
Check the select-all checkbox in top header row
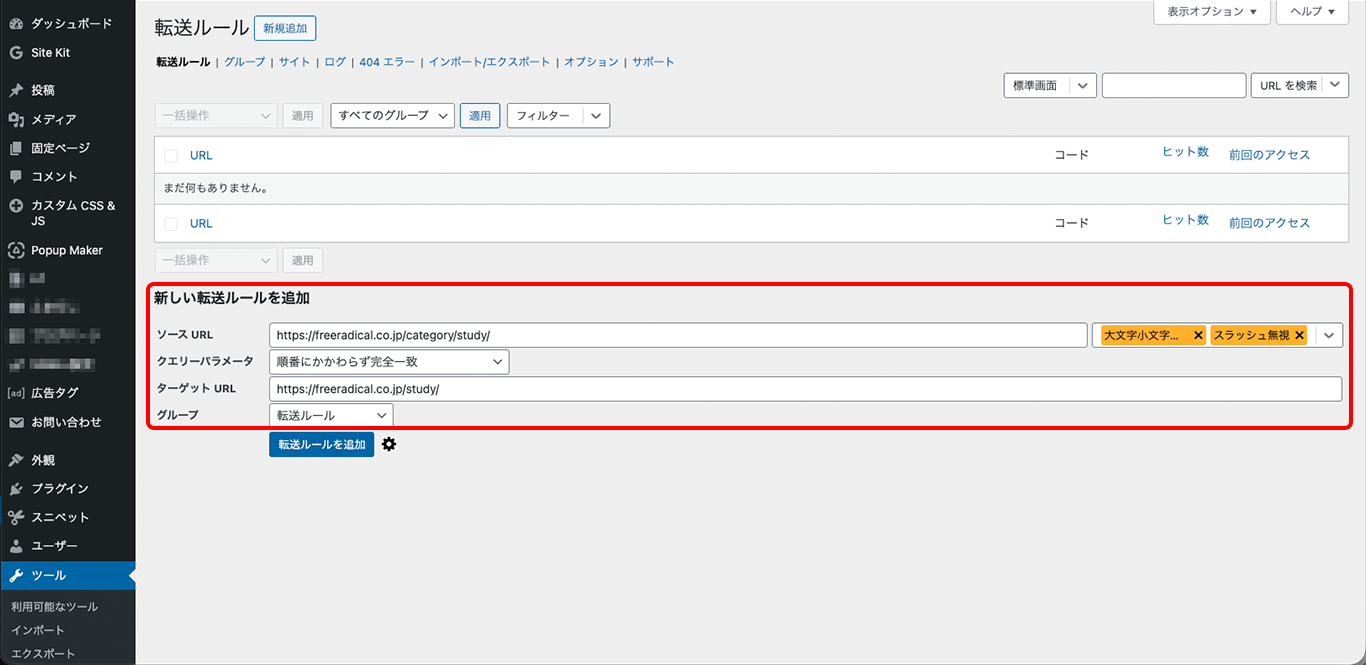(171, 156)
